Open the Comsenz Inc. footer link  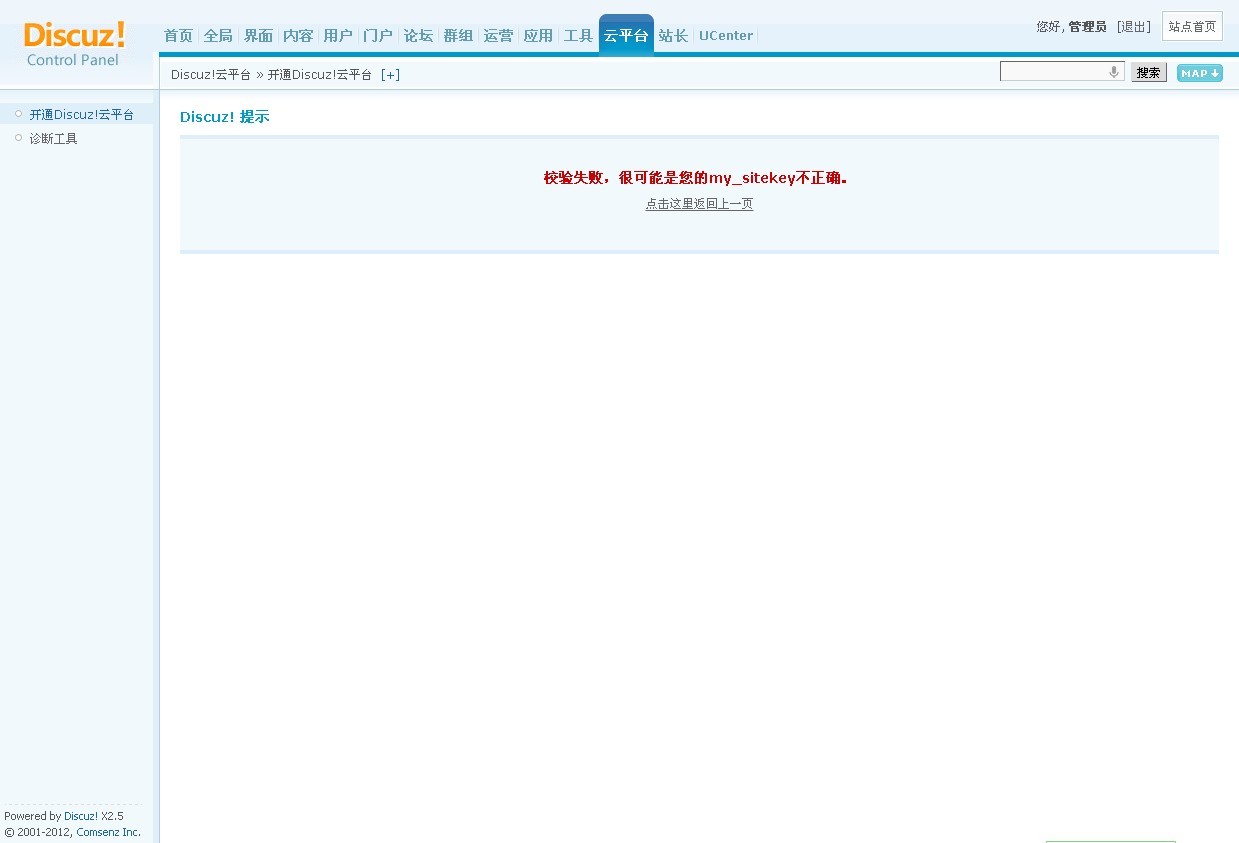[108, 832]
